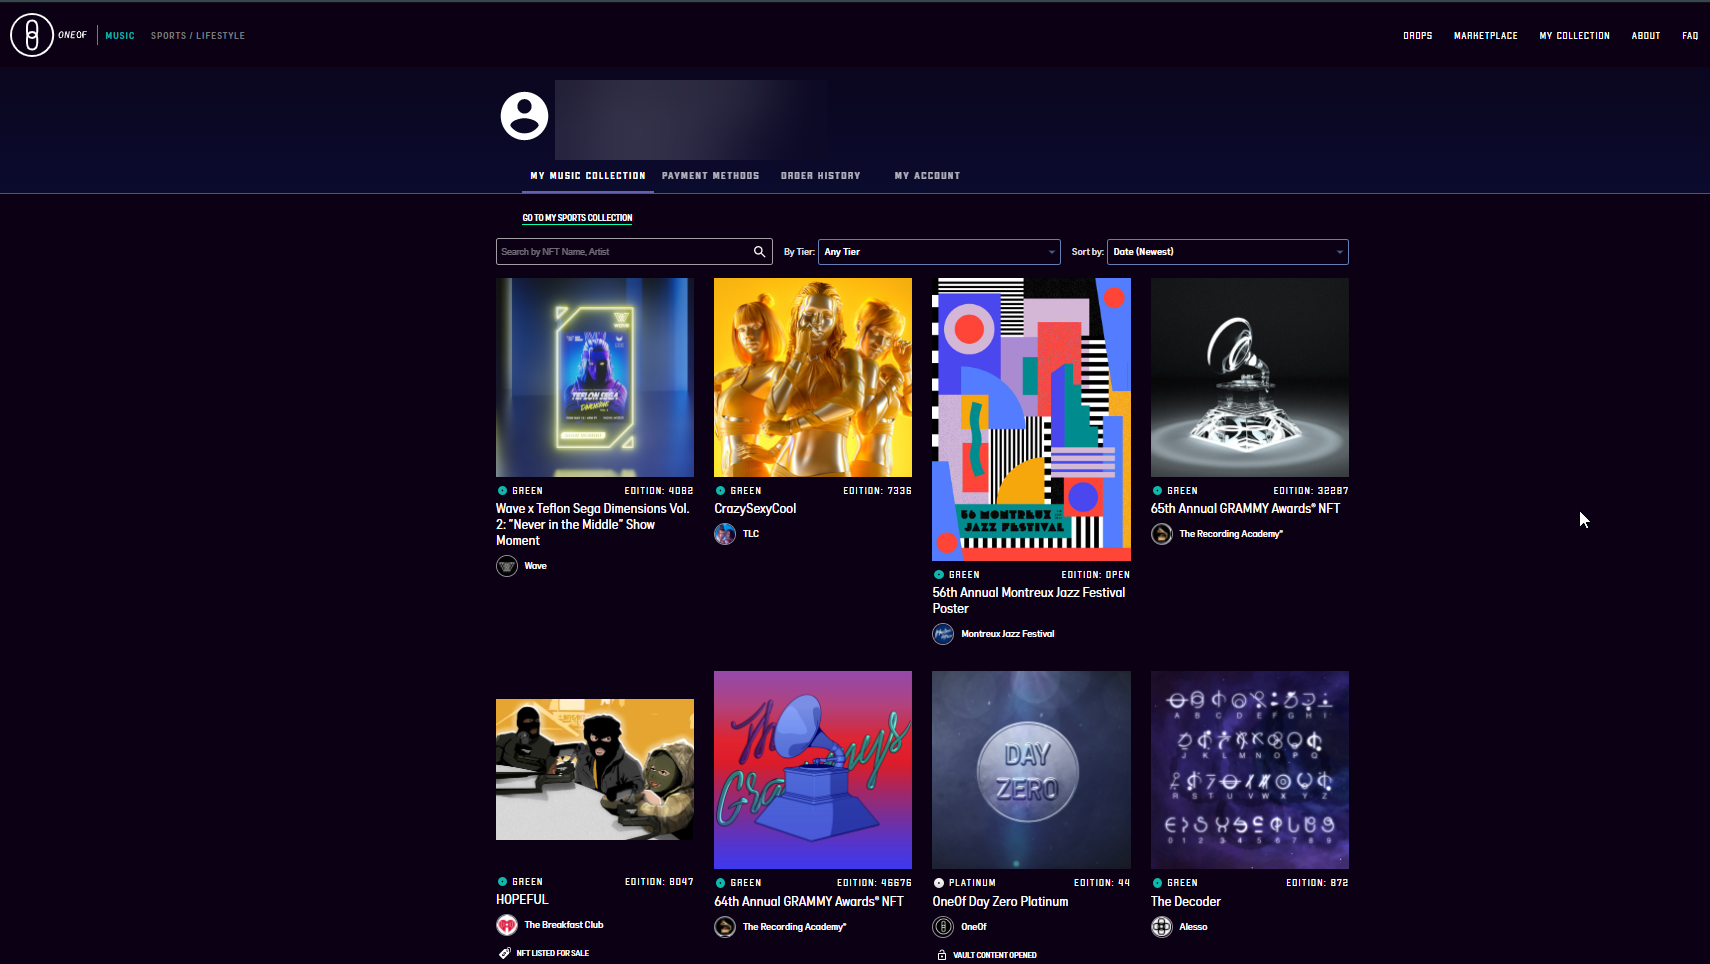This screenshot has height=964, width=1710.
Task: Open the About page
Action: coord(1646,36)
